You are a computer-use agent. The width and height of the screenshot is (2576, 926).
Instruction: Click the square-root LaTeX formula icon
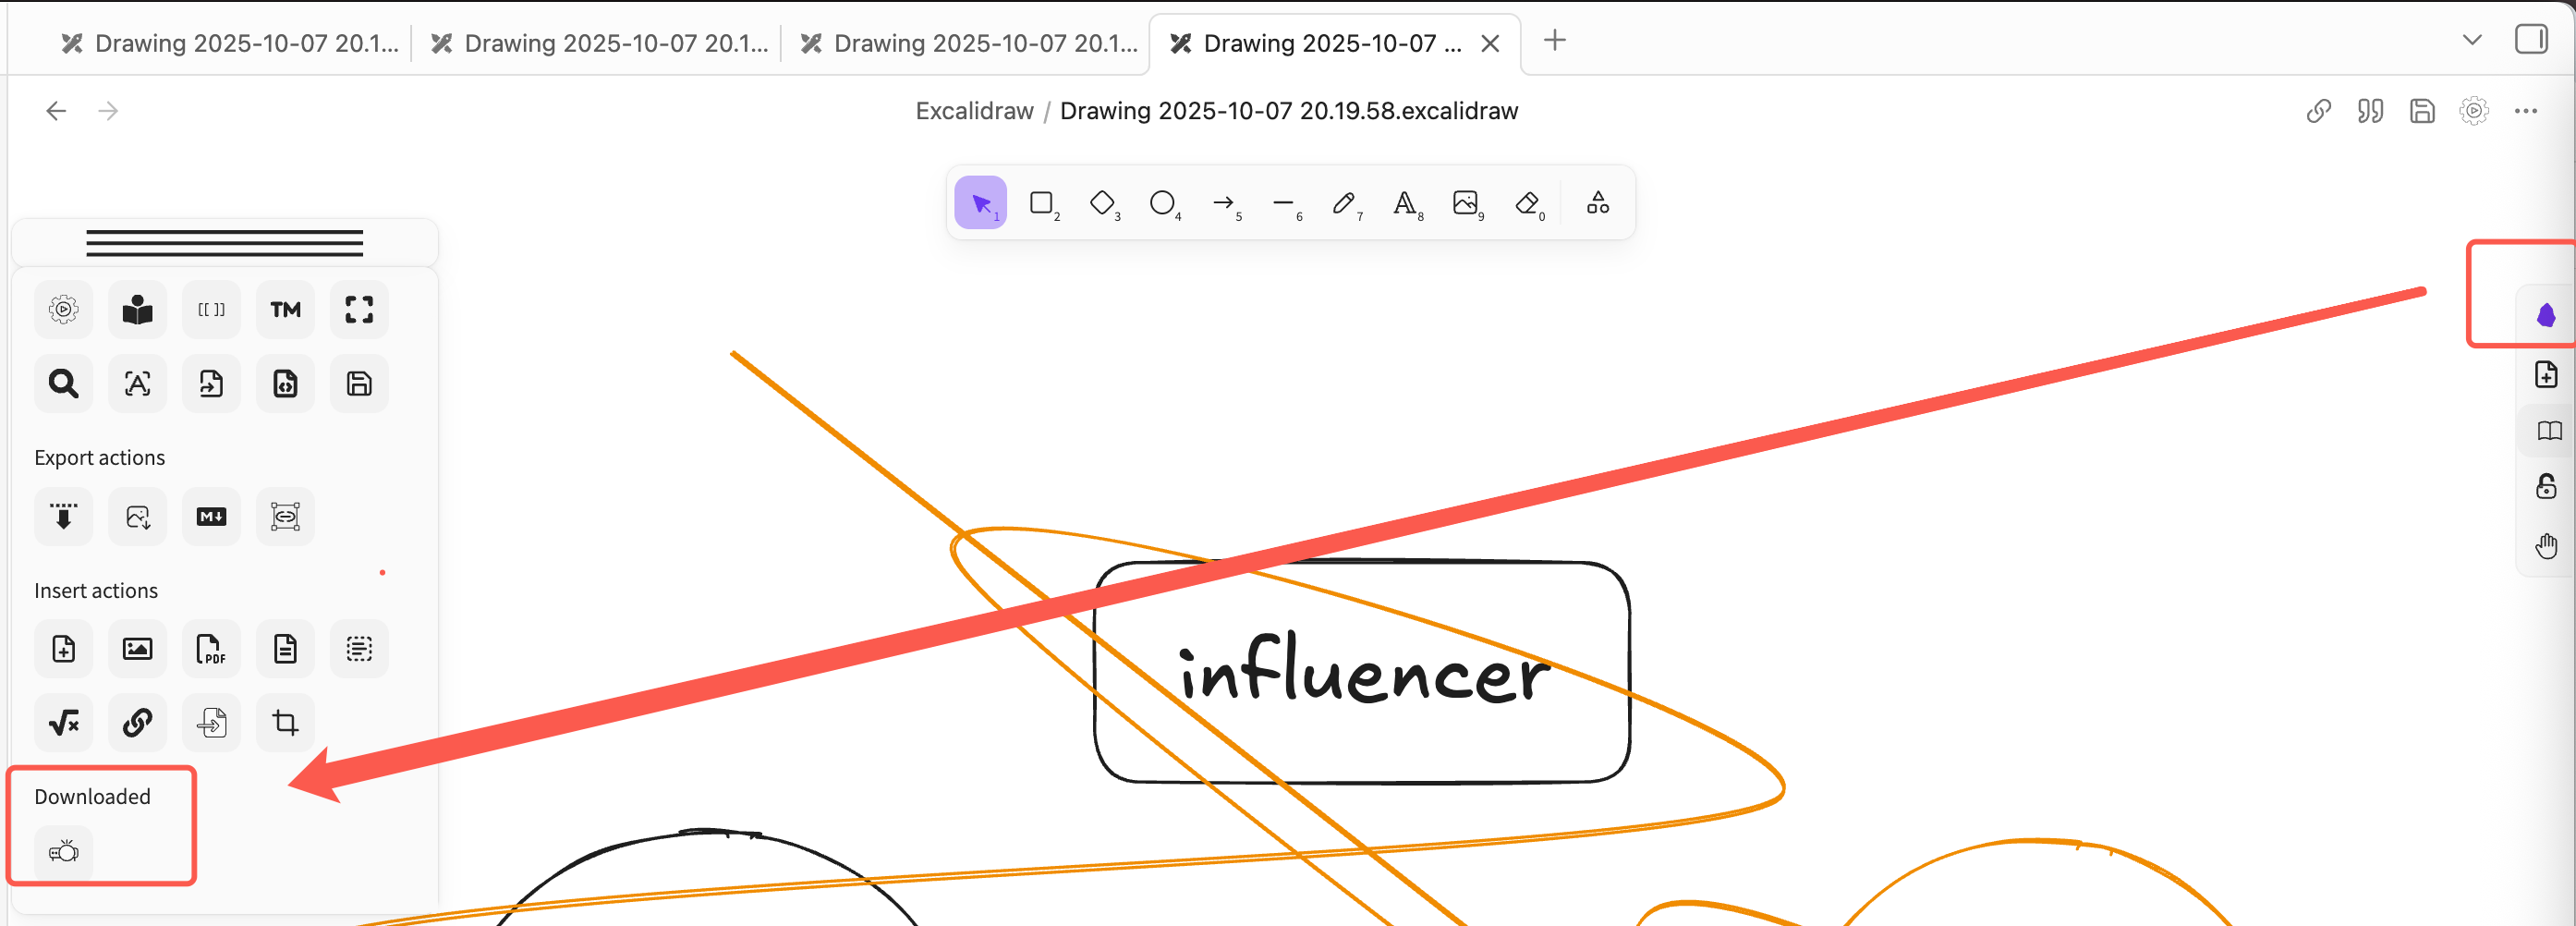point(63,723)
